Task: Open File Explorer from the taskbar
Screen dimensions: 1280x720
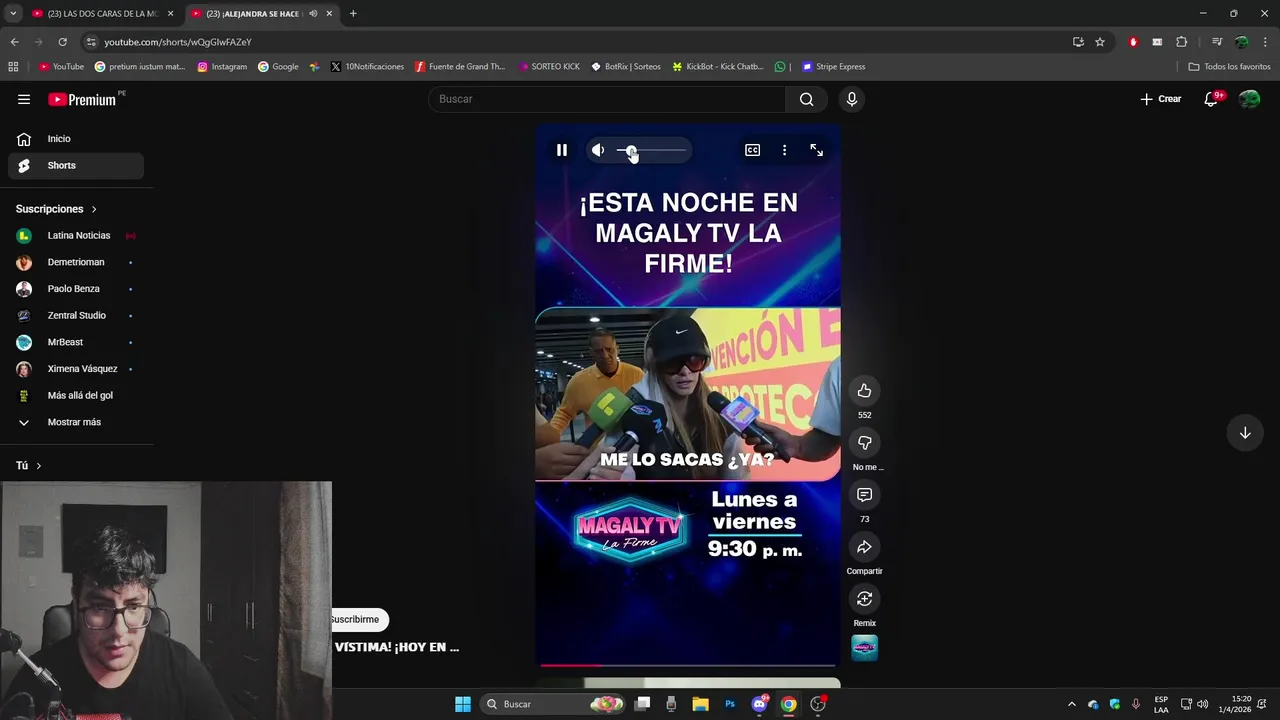Action: [x=701, y=704]
